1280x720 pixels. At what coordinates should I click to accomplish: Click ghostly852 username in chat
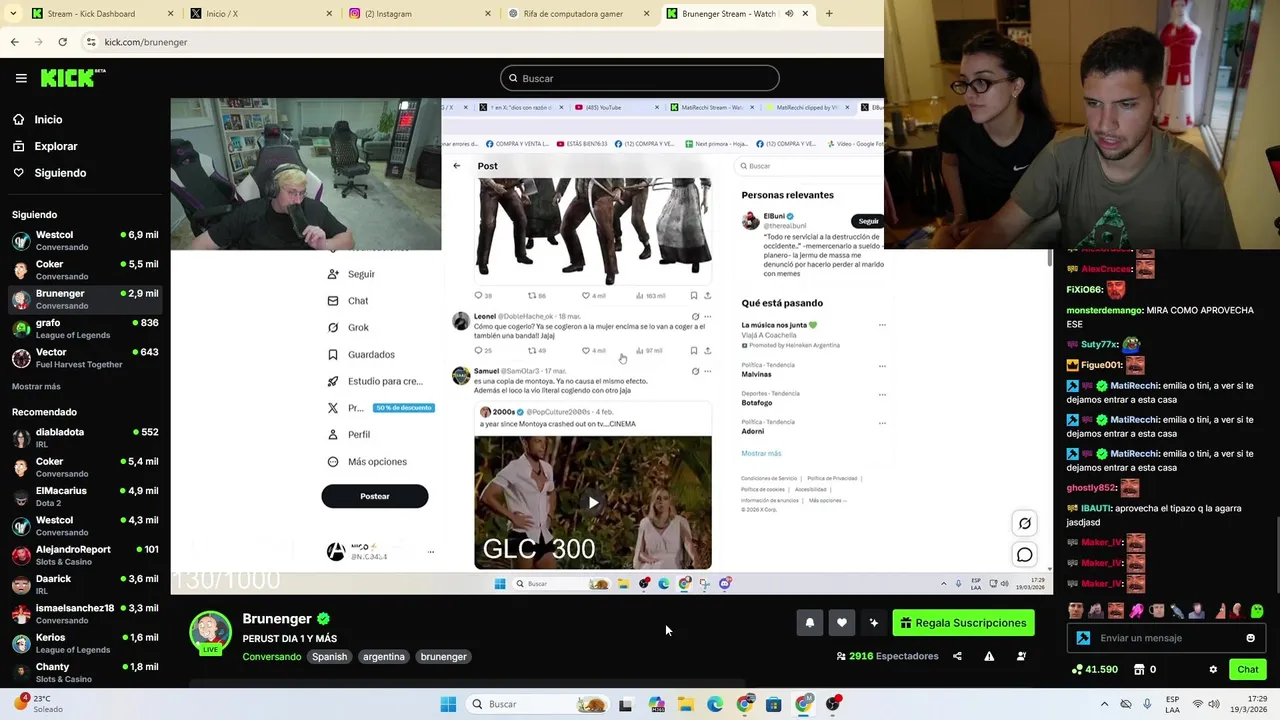tap(1091, 487)
